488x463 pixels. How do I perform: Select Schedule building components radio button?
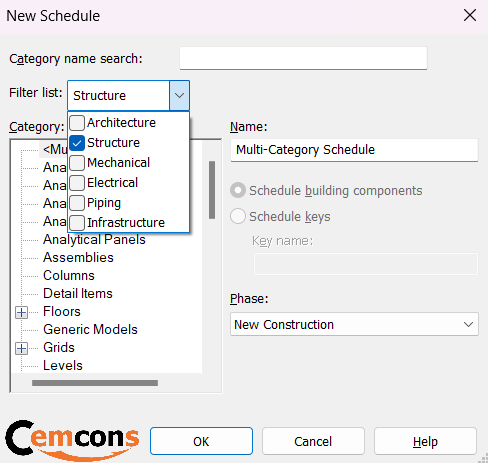click(238, 190)
